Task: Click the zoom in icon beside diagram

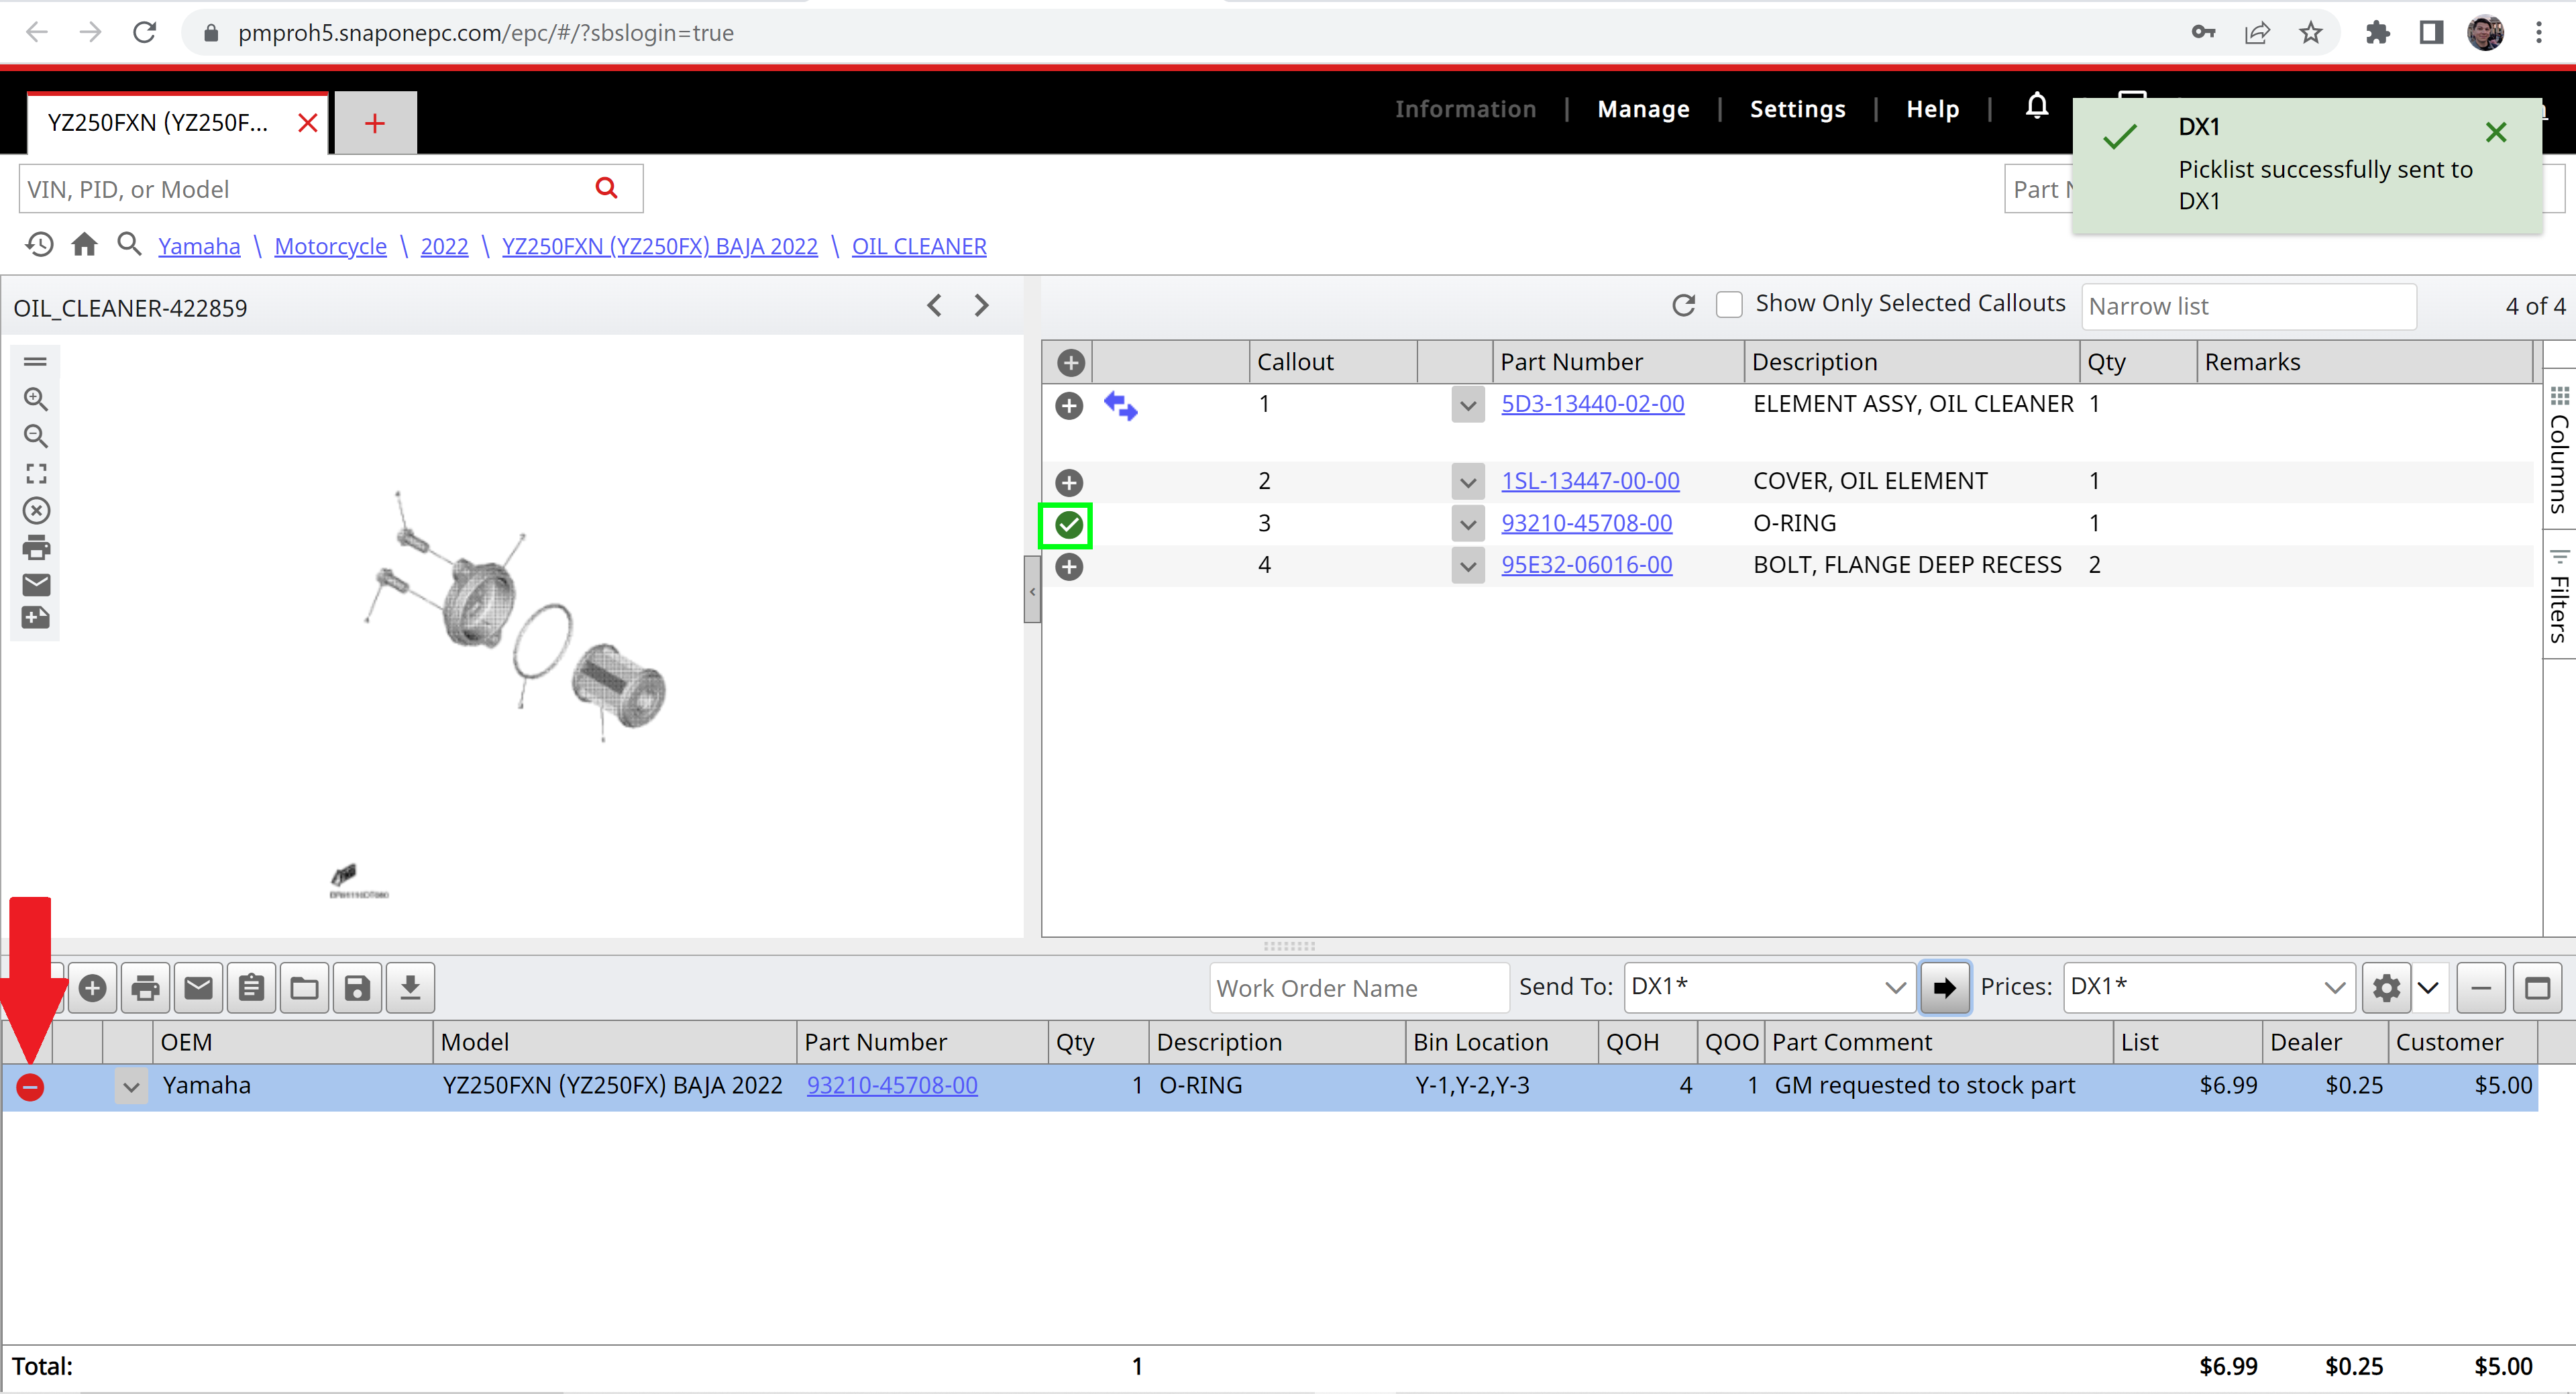Action: click(36, 399)
